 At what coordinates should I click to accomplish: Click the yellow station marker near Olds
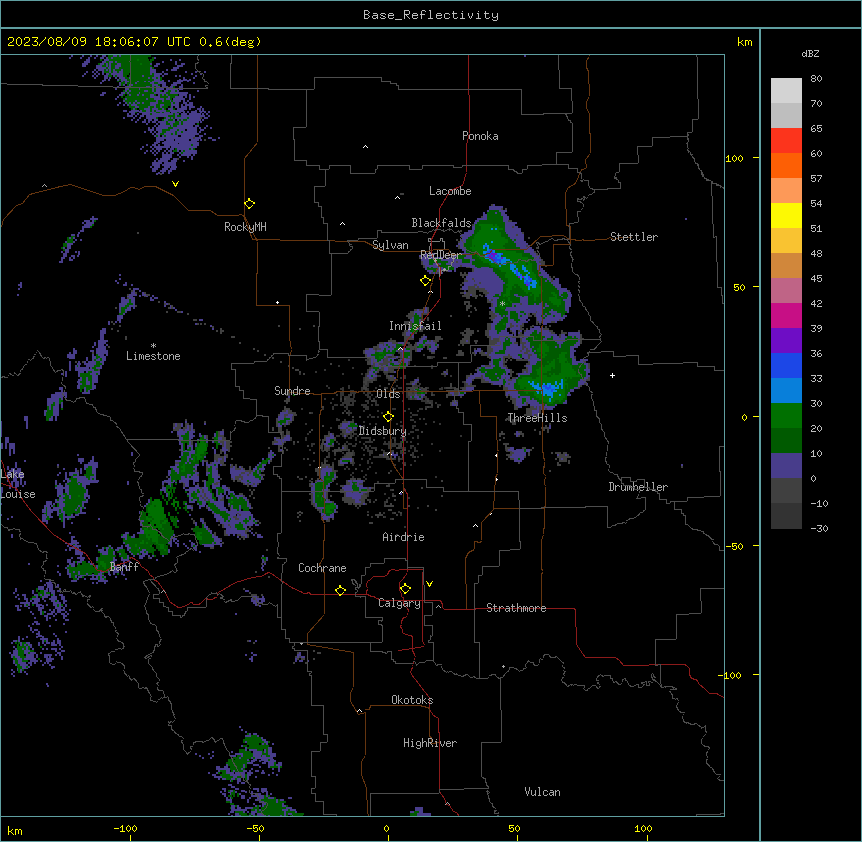[389, 416]
